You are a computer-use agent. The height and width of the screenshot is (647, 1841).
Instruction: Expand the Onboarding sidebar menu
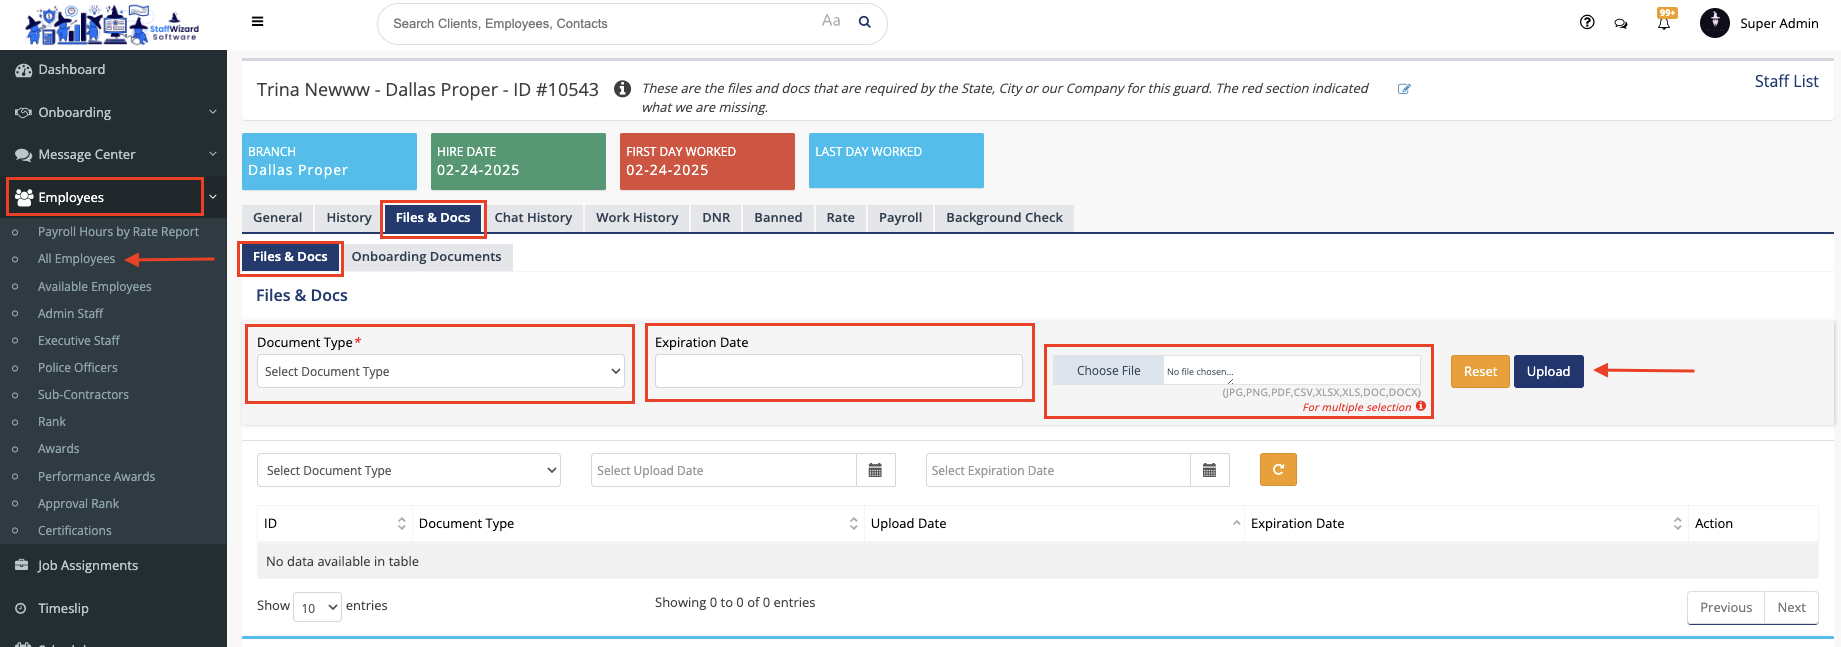[x=113, y=112]
